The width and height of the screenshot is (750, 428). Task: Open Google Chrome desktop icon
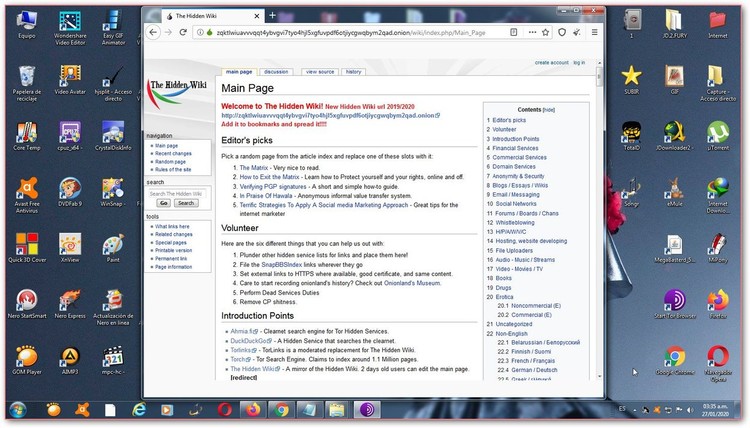pyautogui.click(x=674, y=360)
